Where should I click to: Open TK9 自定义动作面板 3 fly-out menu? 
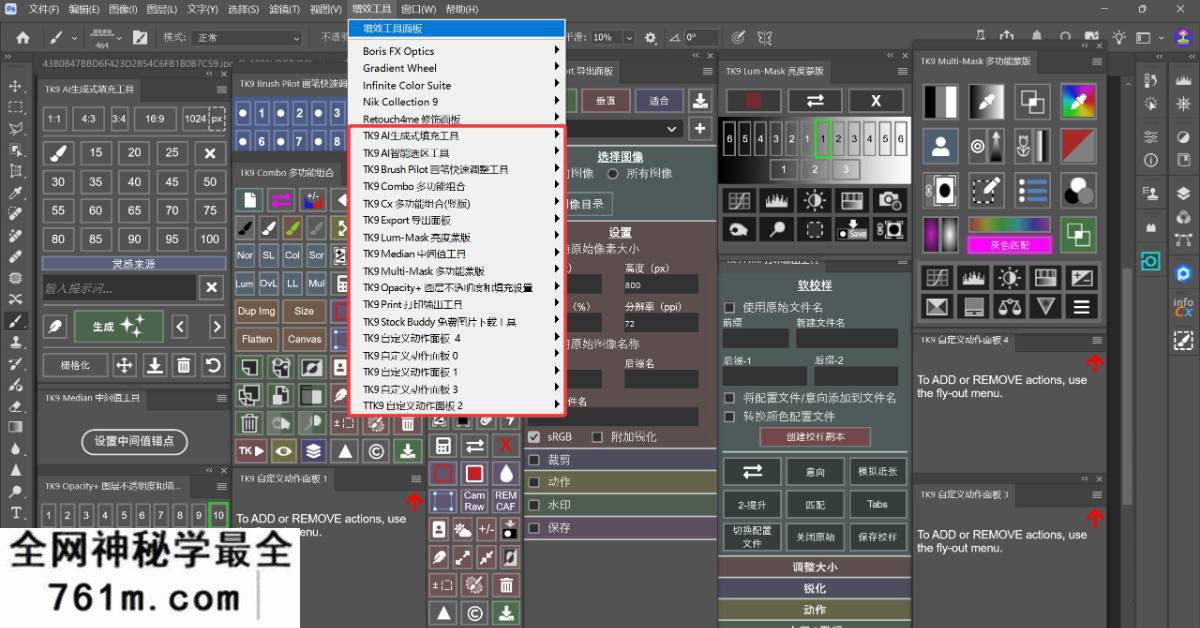(x=1097, y=494)
